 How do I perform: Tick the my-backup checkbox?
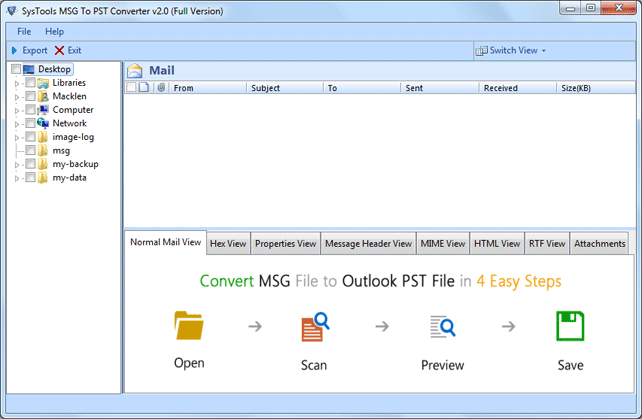coord(30,164)
